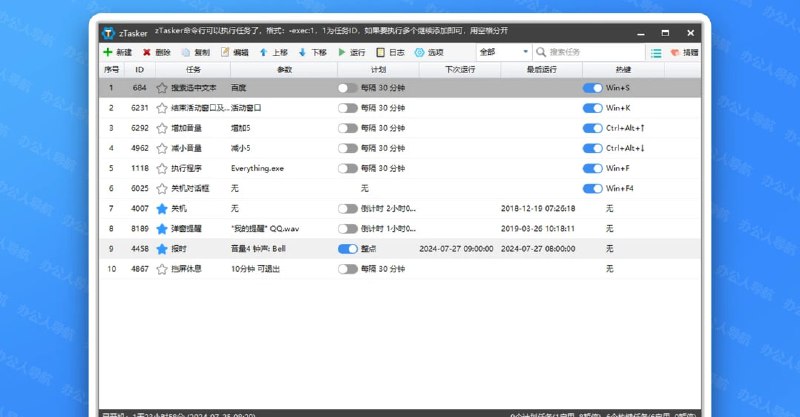Click the green plus 新建 (New) icon
Viewport: 800px width, 417px height.
coord(108,52)
